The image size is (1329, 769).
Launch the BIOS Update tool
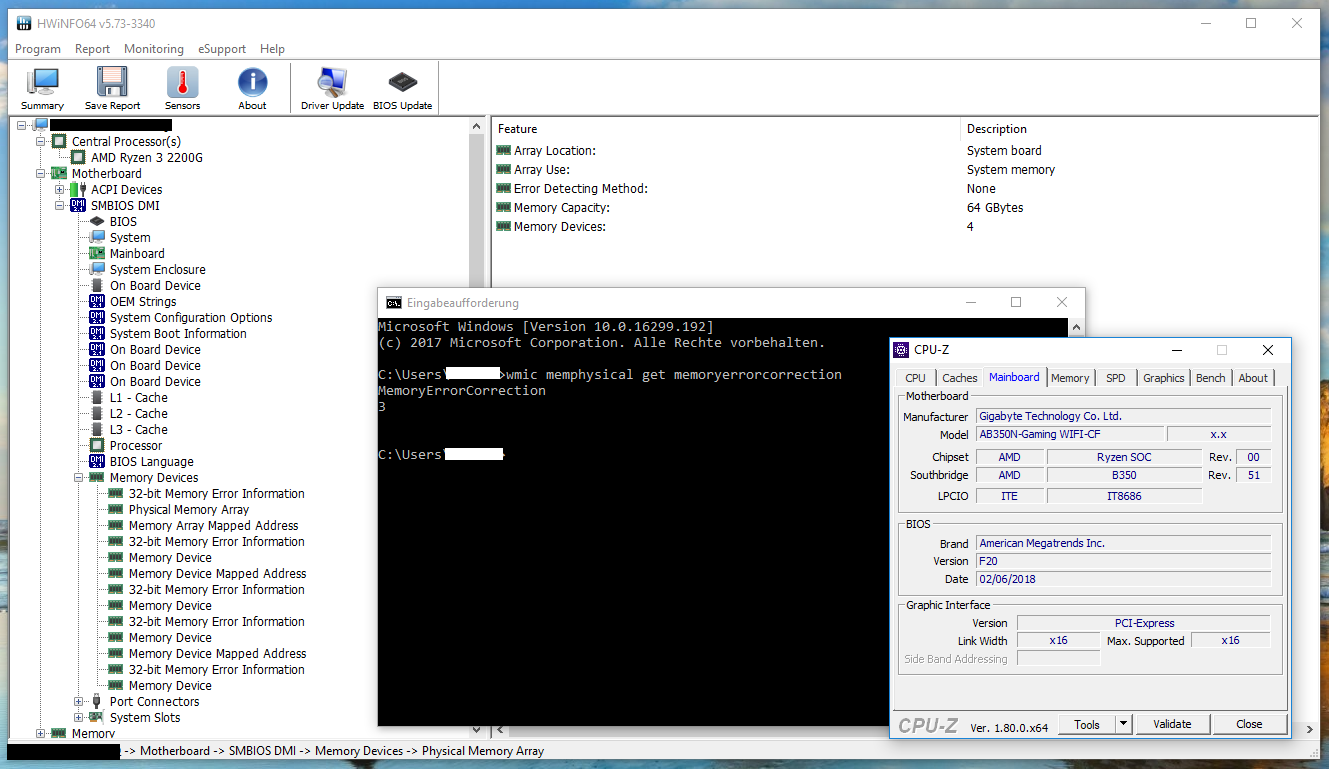(x=402, y=89)
